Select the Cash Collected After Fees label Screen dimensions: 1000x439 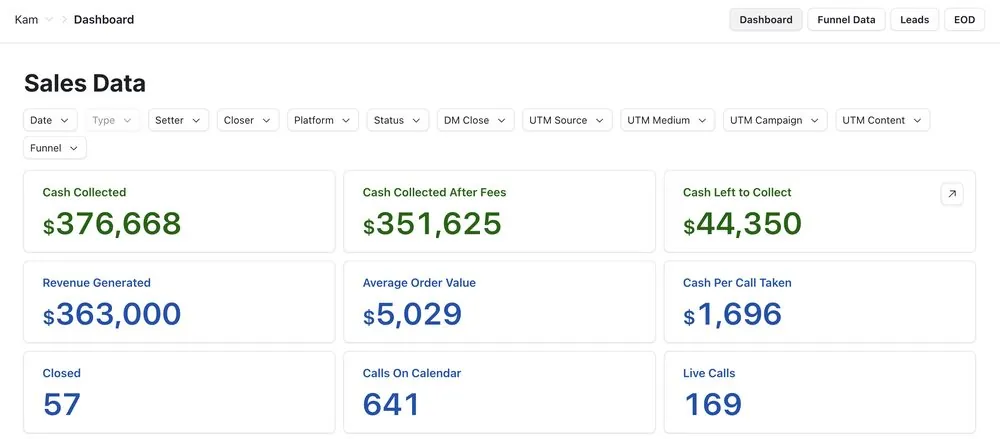coord(434,192)
